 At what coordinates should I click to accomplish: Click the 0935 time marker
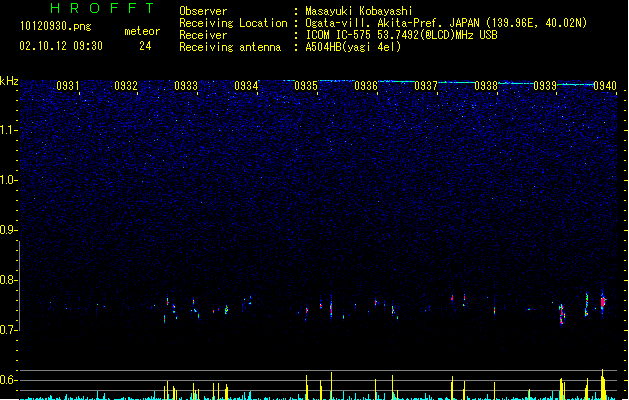coord(306,86)
